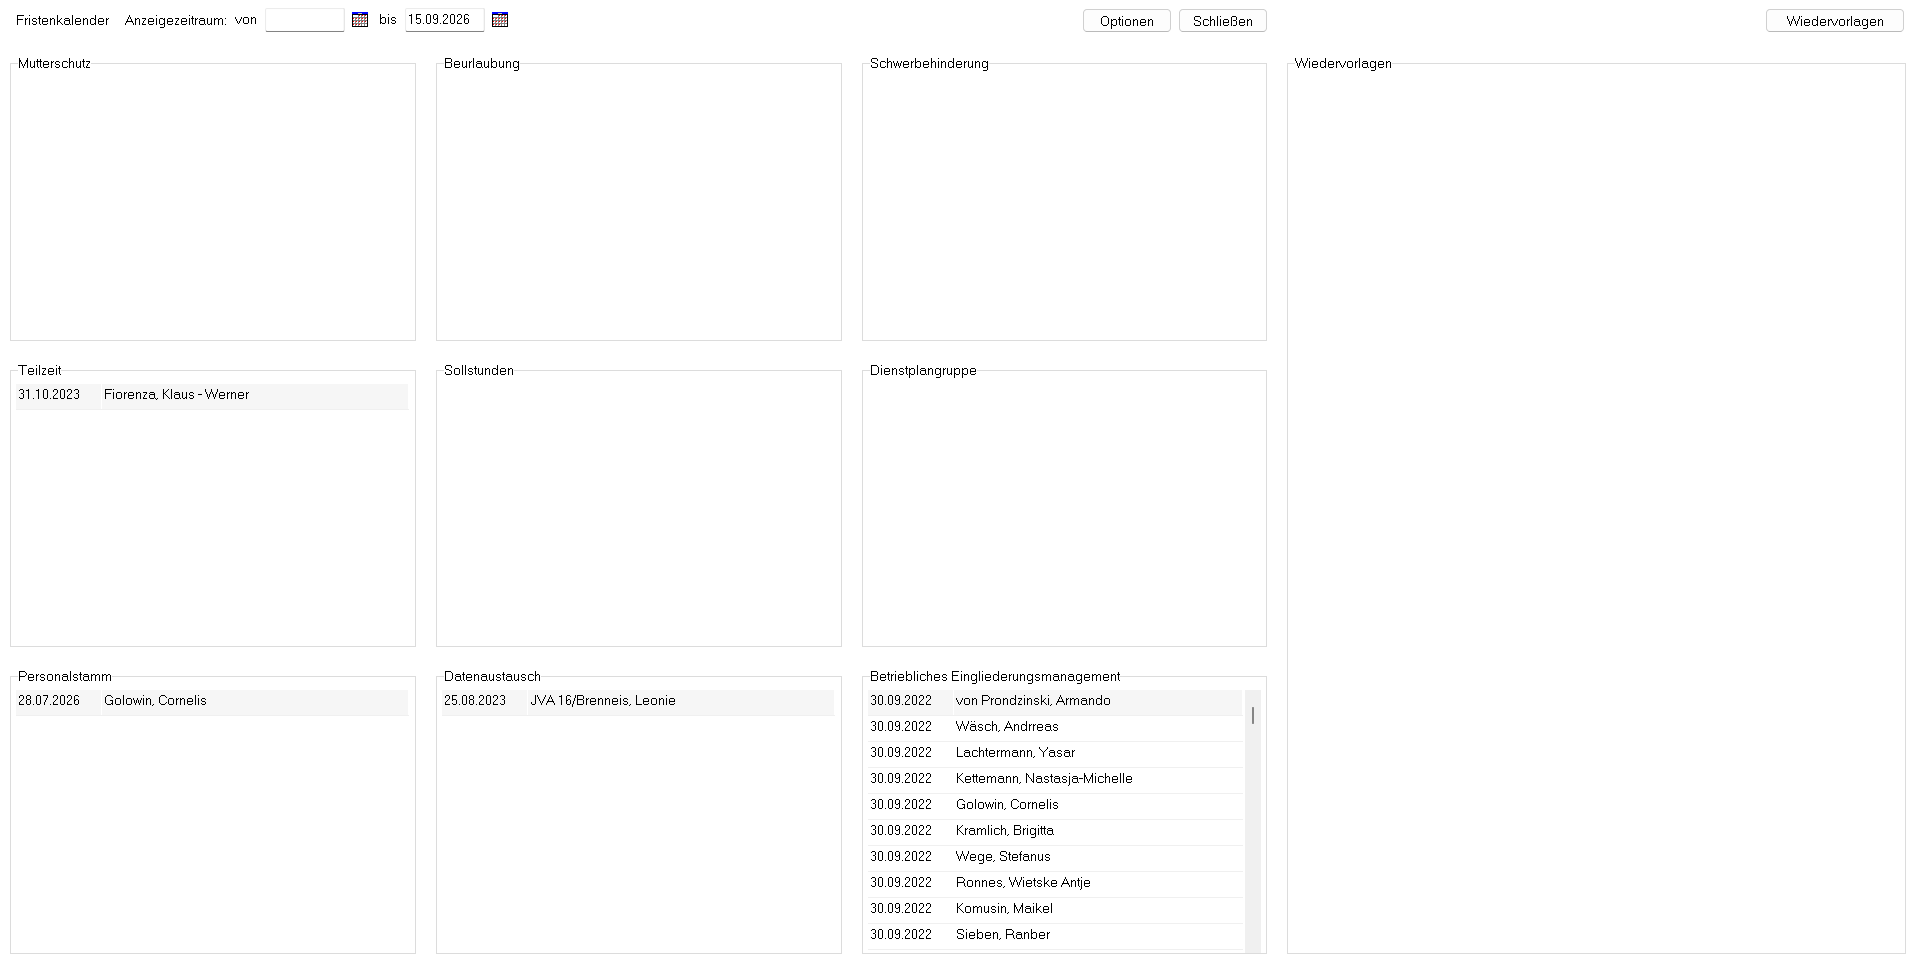The height and width of the screenshot is (954, 1906).
Task: Click date 31.10.2023 in Teilzeit
Action: [49, 395]
